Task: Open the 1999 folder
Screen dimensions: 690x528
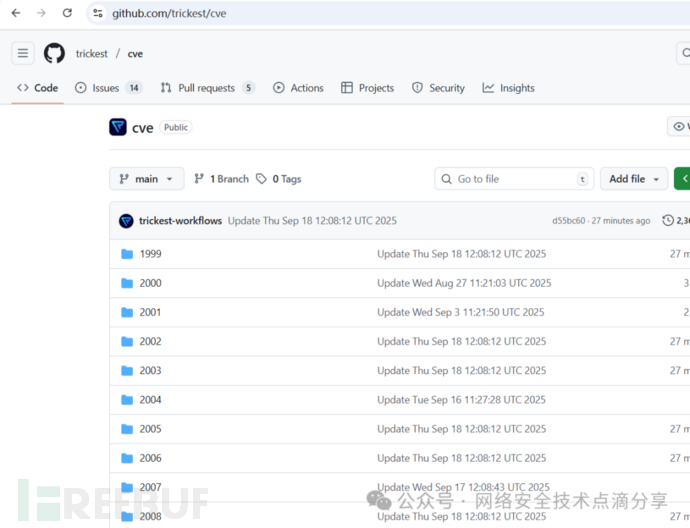Action: tap(150, 254)
